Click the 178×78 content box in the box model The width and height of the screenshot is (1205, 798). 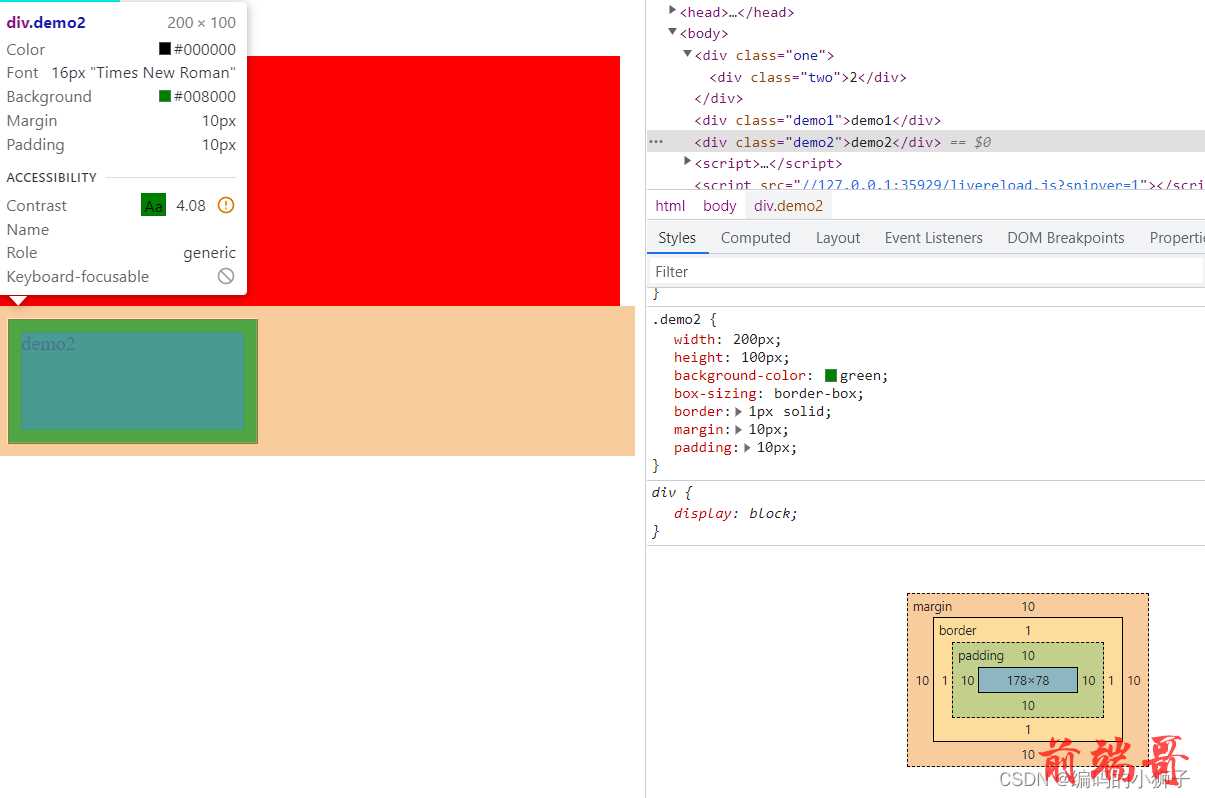[1028, 680]
